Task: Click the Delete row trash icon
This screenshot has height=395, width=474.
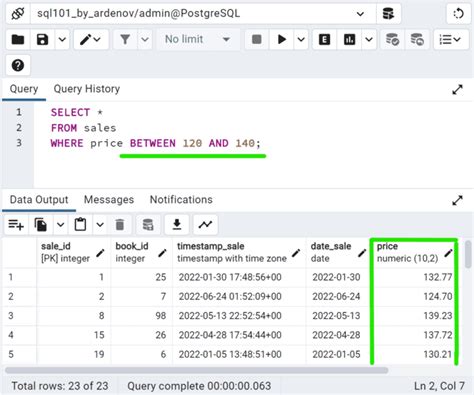Action: 120,225
